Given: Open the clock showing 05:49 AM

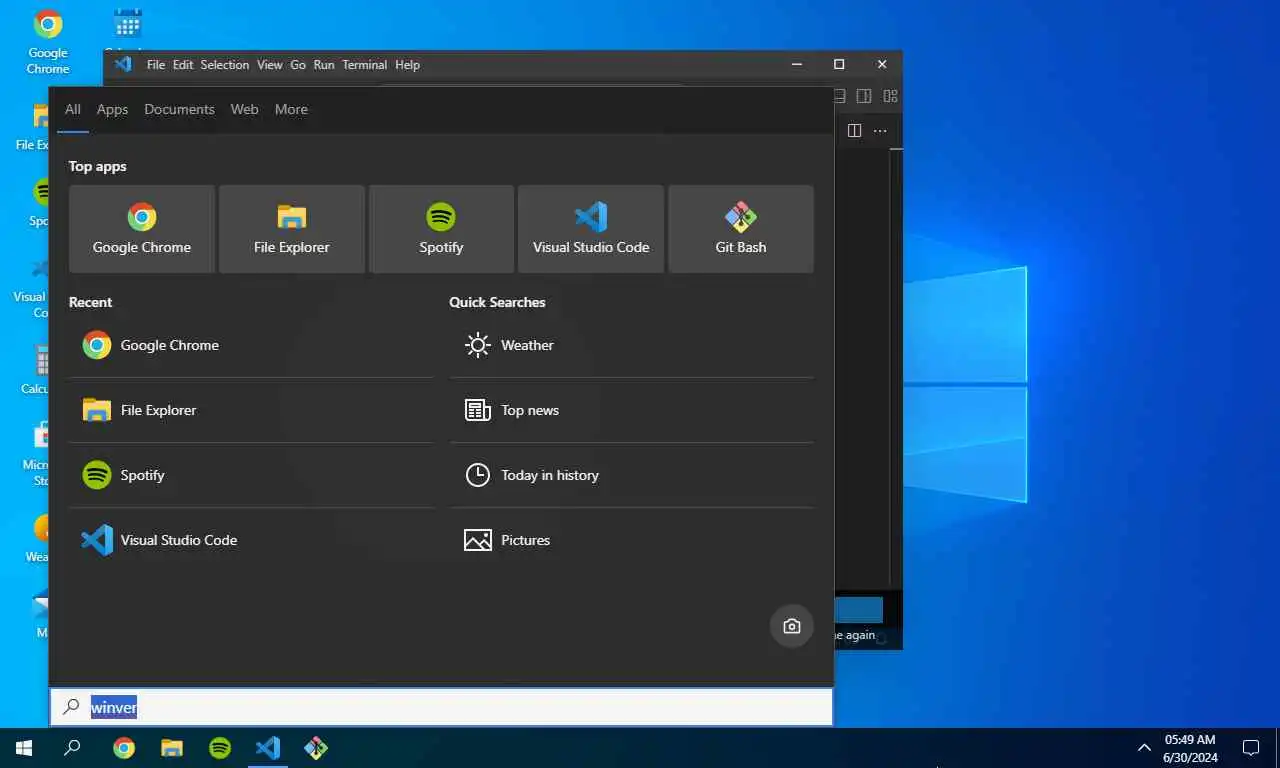Looking at the screenshot, I should coord(1190,748).
